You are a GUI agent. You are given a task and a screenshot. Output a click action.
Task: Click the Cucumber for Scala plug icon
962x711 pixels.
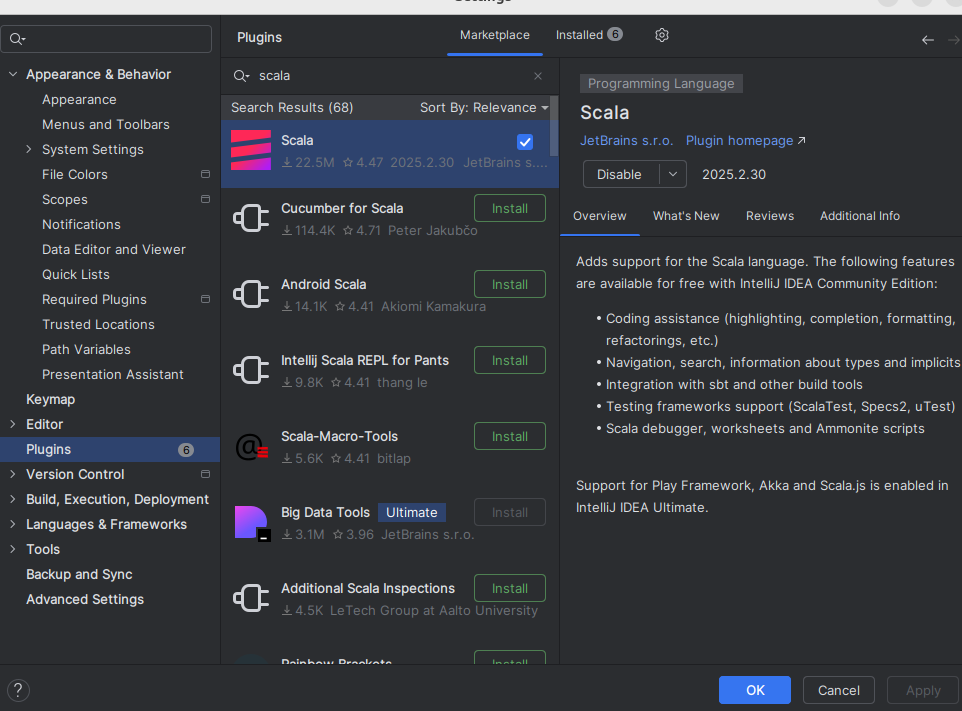click(x=251, y=218)
